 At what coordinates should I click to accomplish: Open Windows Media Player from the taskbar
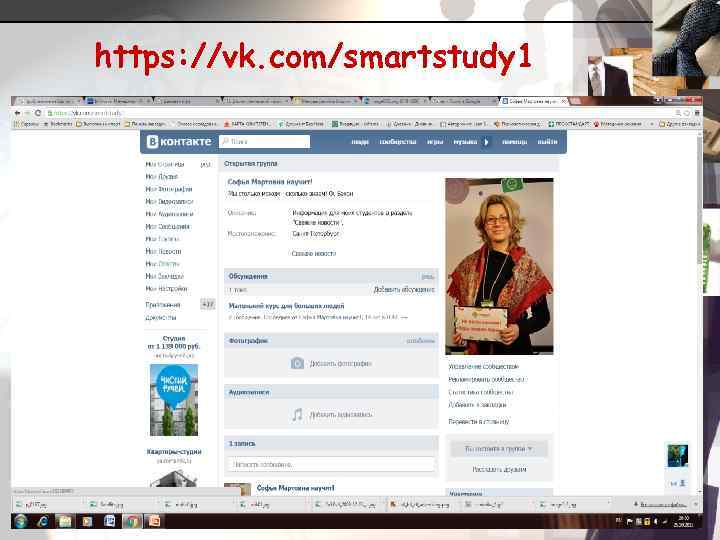coord(87,521)
